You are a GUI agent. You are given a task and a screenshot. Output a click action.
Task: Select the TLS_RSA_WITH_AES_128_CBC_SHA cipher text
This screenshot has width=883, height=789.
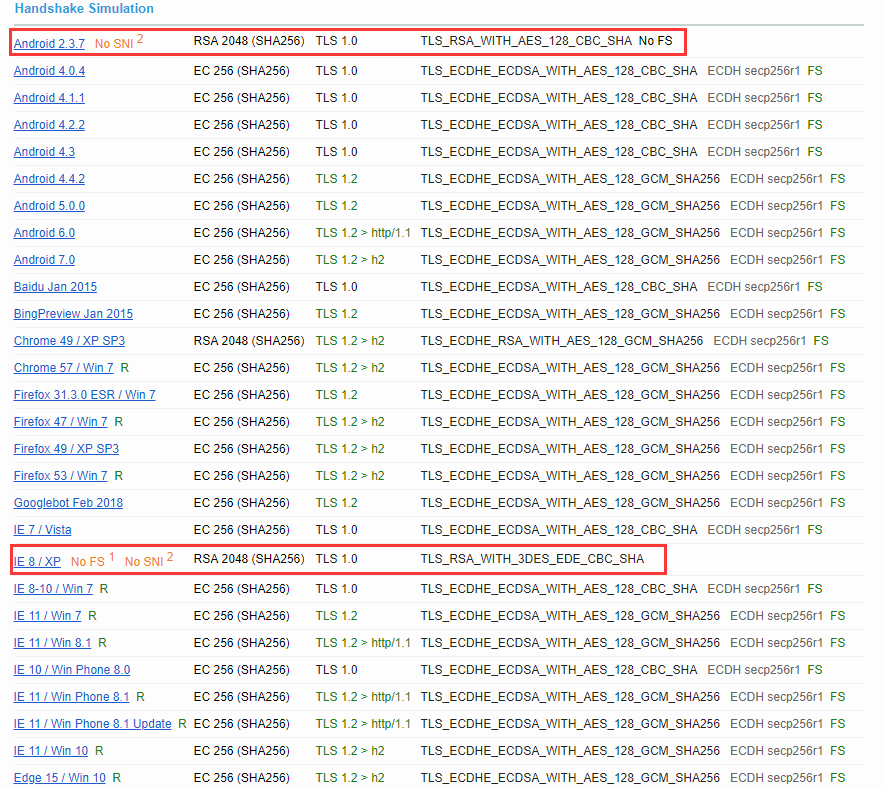point(526,41)
